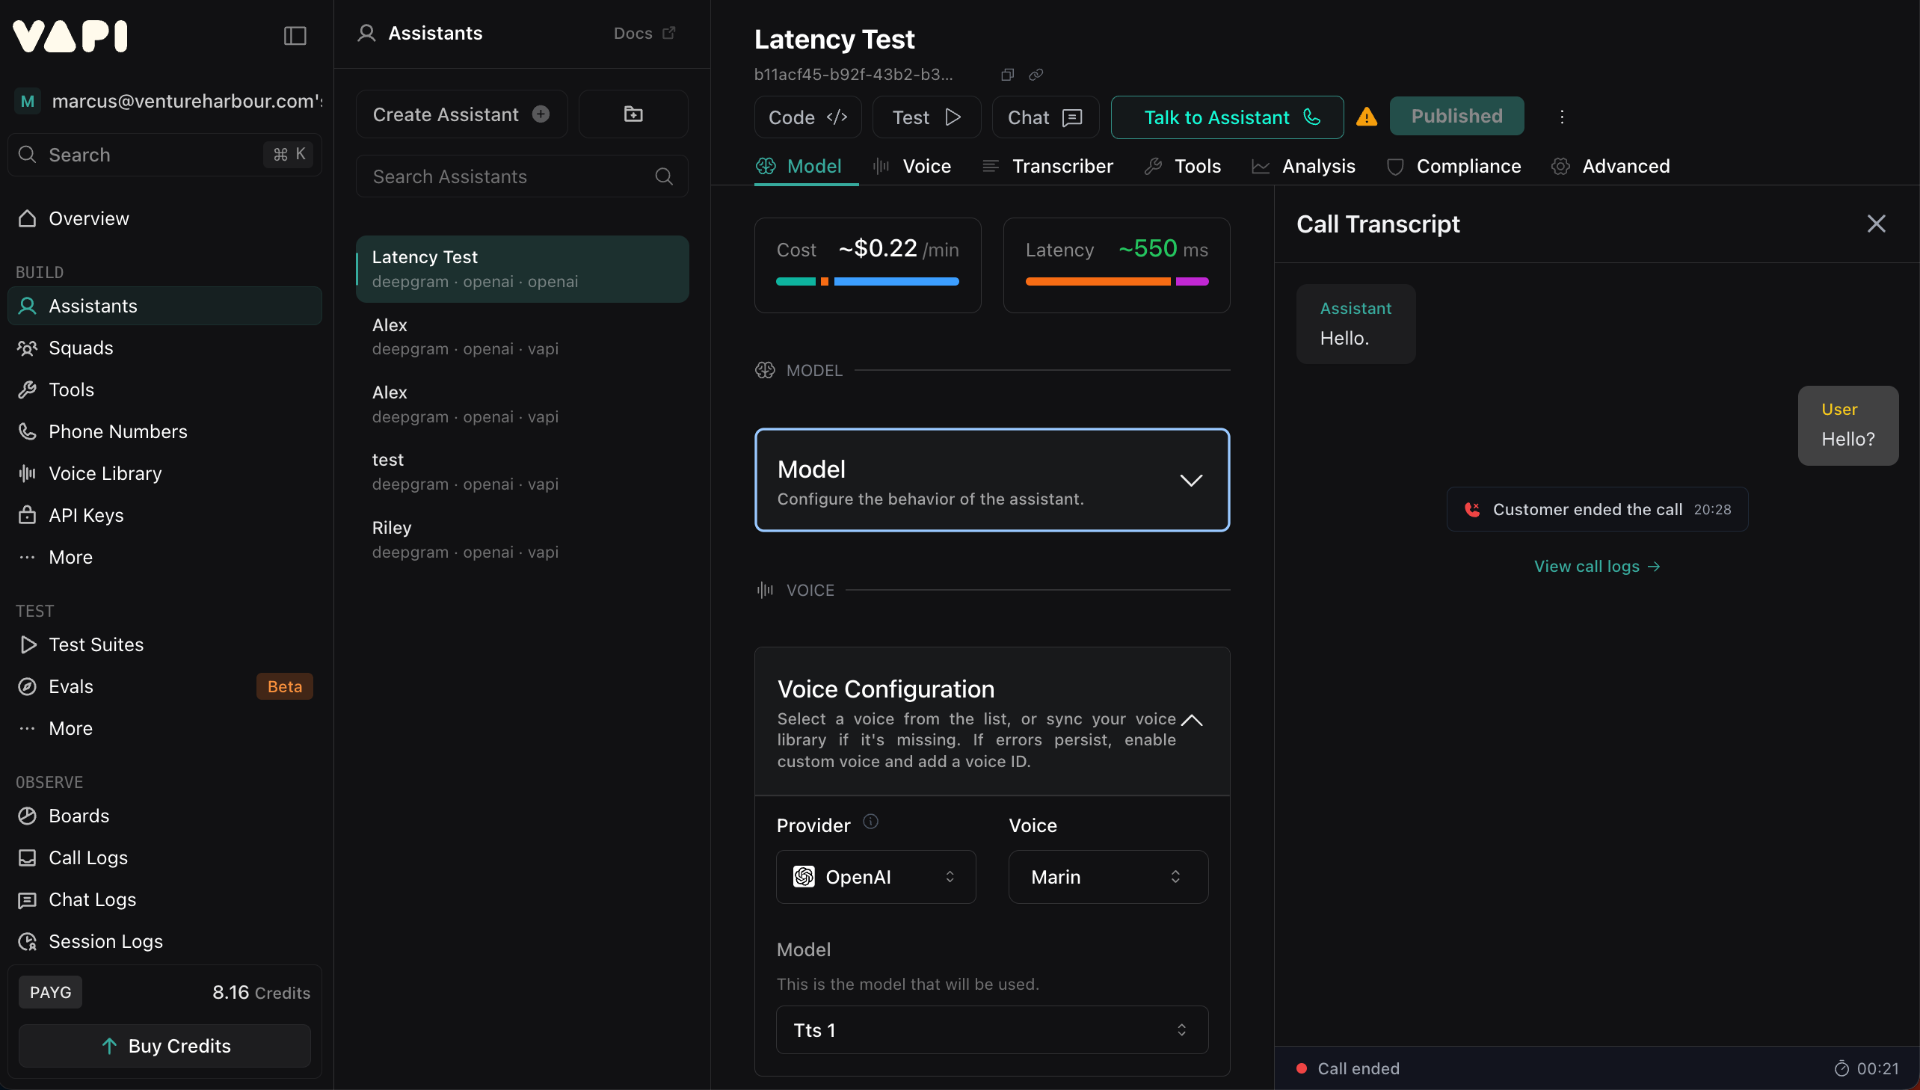Click the Latency breakdown color bar
1920x1090 pixels.
1117,282
